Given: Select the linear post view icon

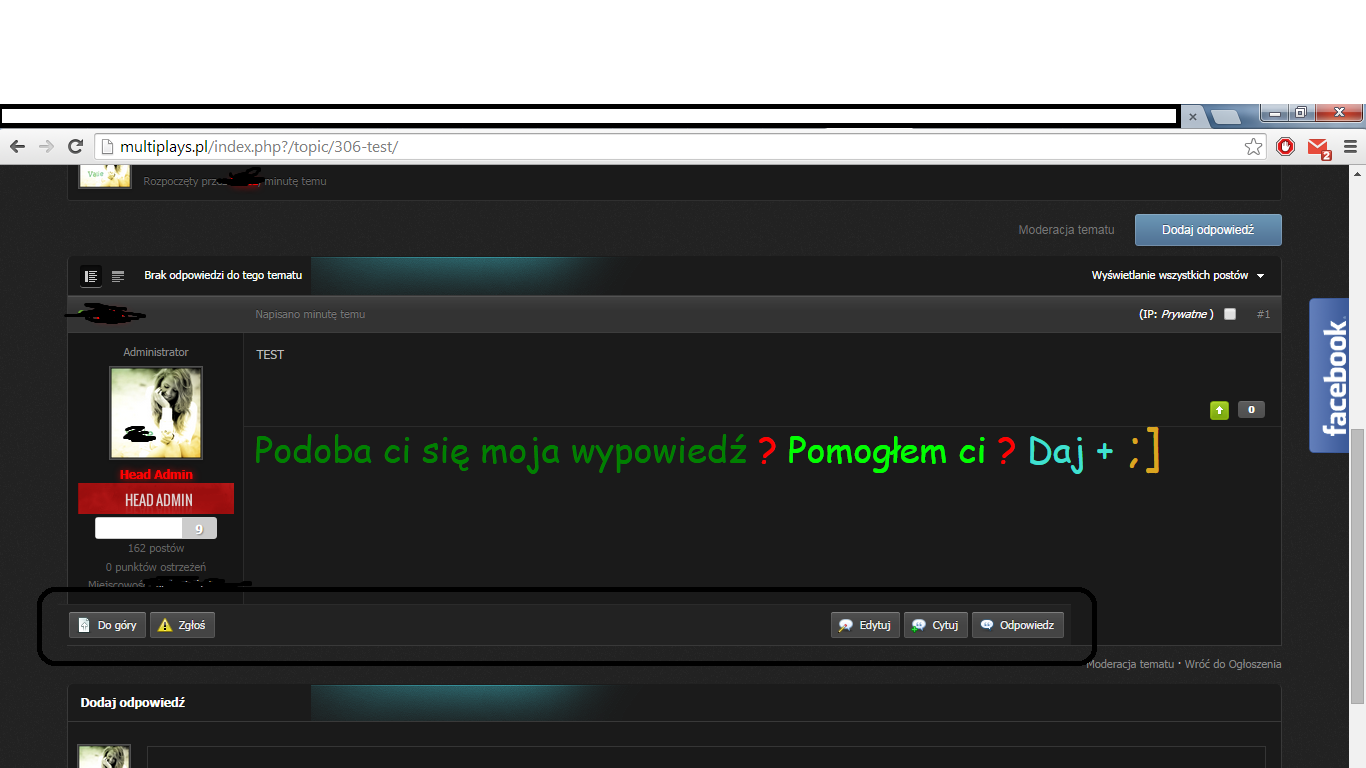Looking at the screenshot, I should coord(91,276).
